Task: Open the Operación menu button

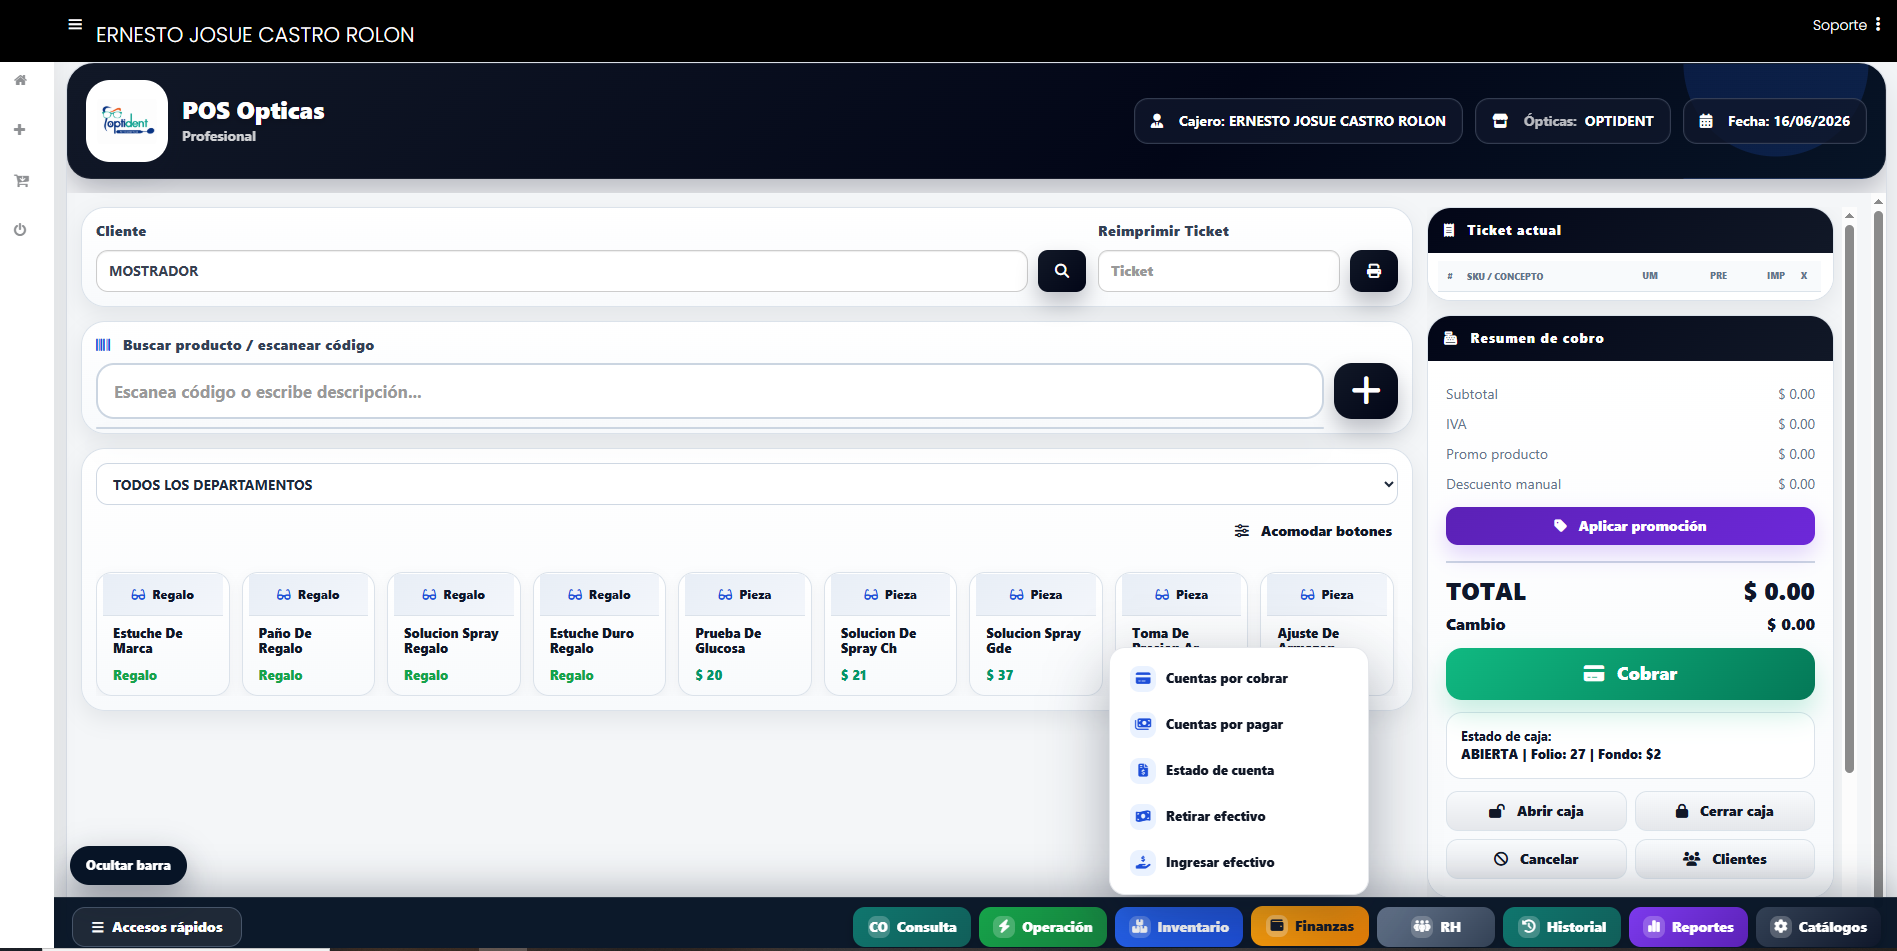Action: [x=1043, y=927]
